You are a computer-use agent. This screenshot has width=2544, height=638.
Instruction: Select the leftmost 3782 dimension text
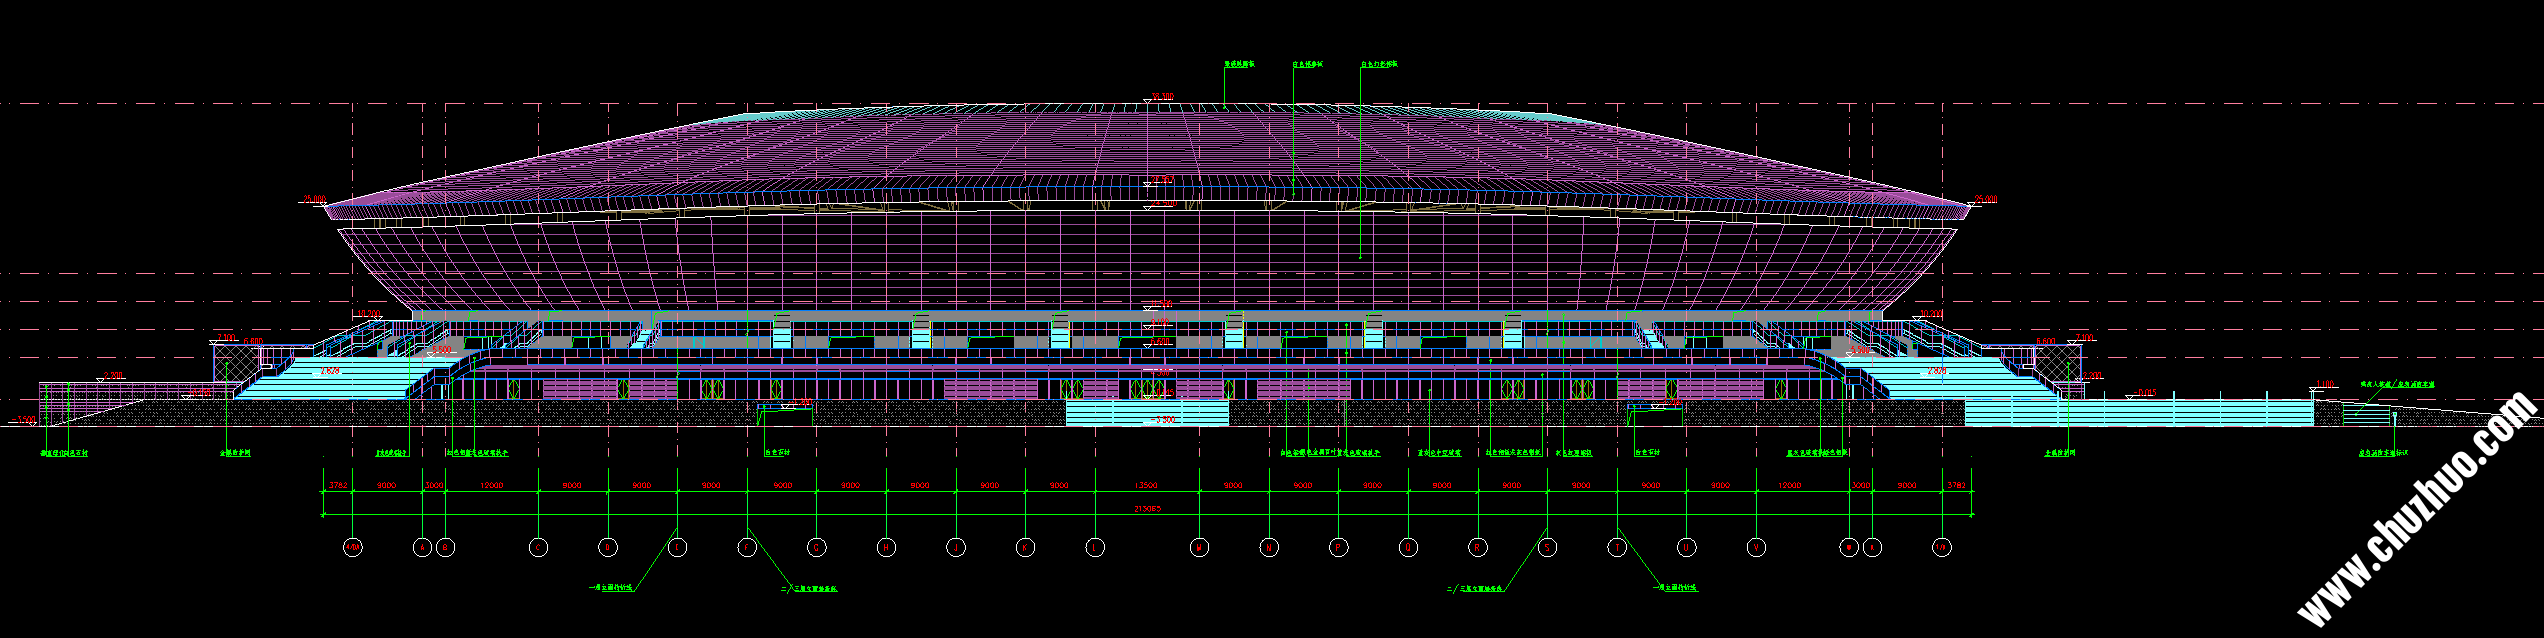pyautogui.click(x=337, y=485)
